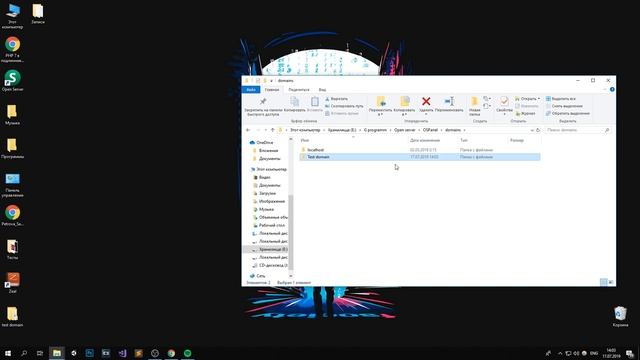Create a New folder (Новая папка)
Image resolution: width=640 pixels, height=360 pixels.
[x=474, y=107]
